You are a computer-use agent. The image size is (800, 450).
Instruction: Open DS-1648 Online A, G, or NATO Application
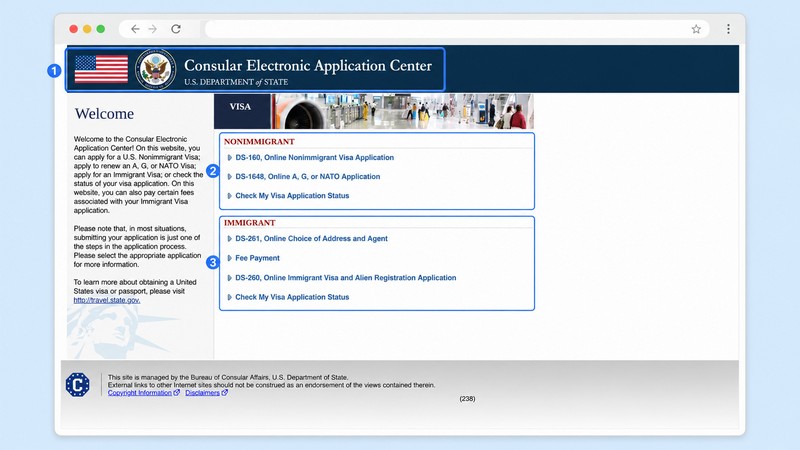click(308, 177)
